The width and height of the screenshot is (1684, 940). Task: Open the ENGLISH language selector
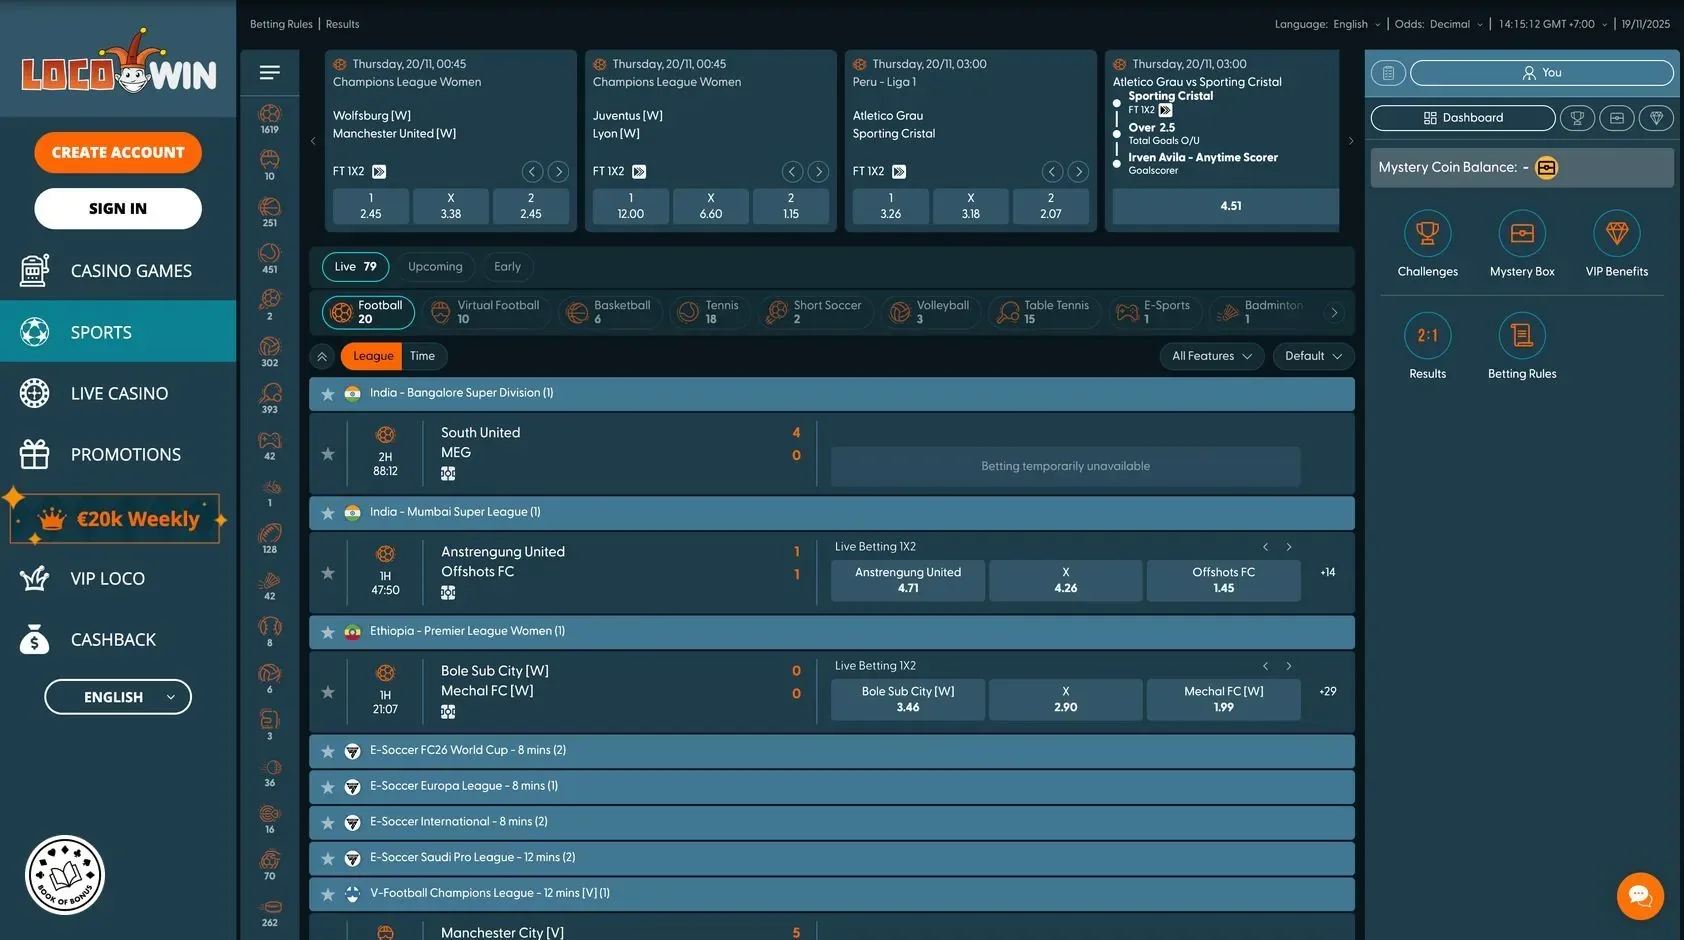[x=118, y=697]
